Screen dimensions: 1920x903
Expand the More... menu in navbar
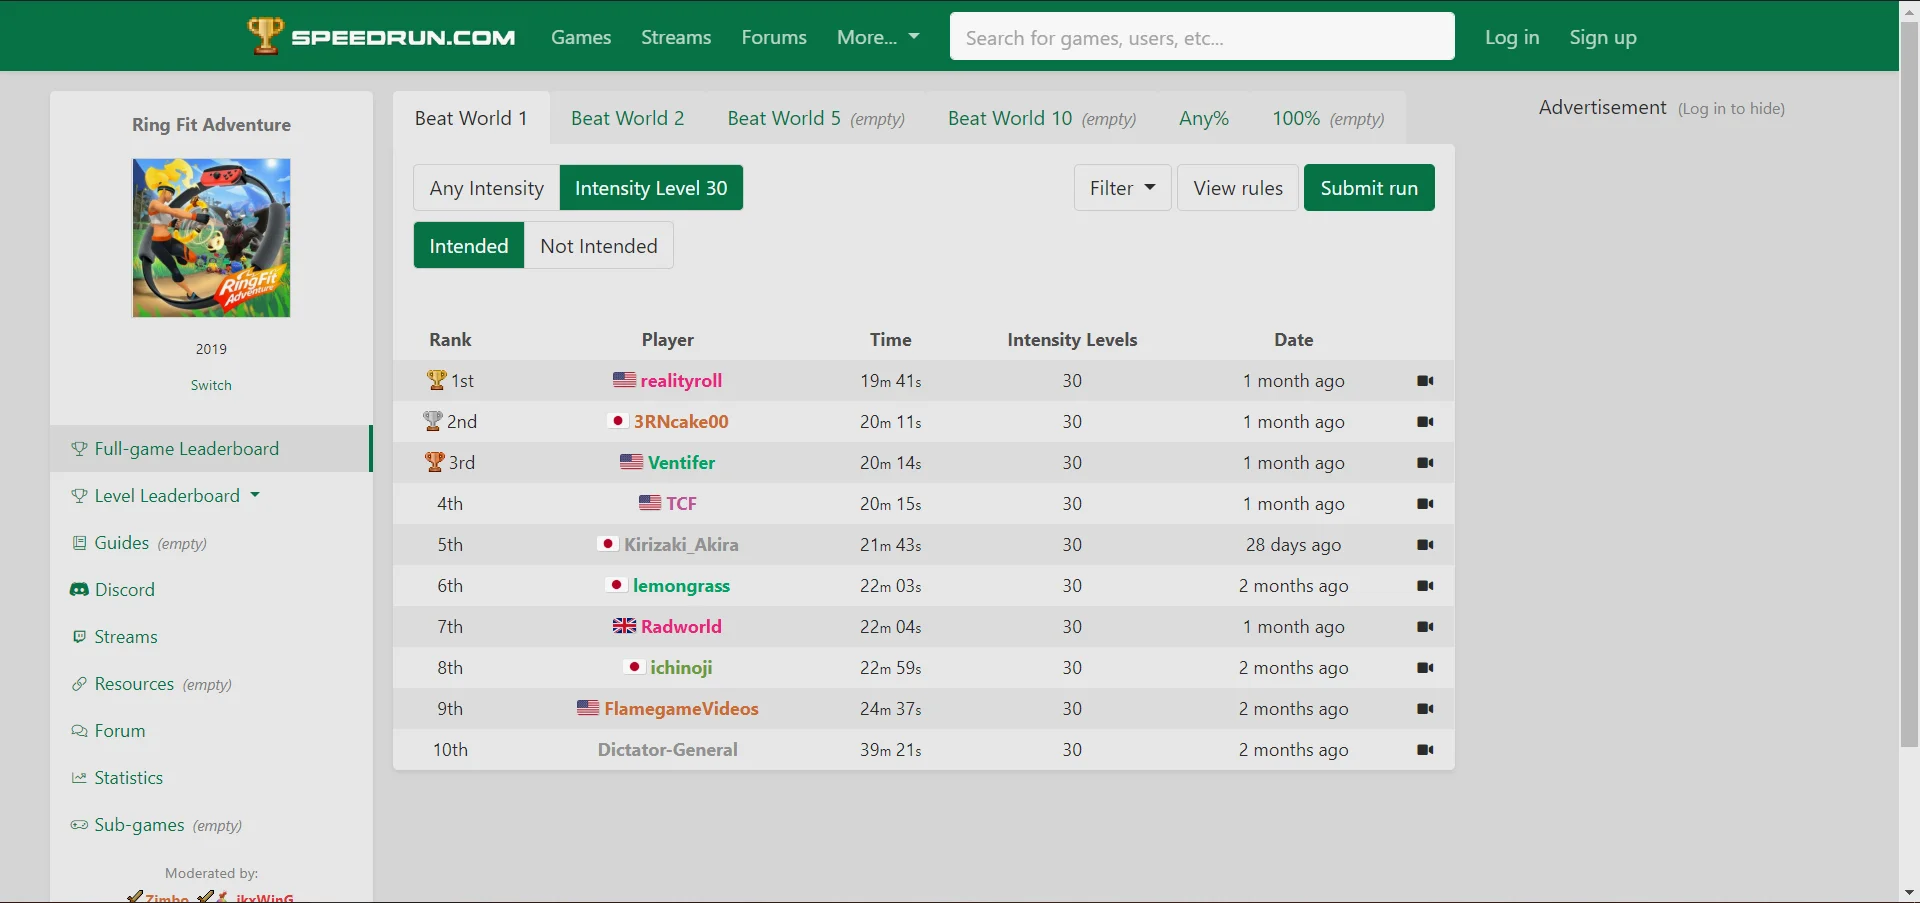click(x=878, y=37)
